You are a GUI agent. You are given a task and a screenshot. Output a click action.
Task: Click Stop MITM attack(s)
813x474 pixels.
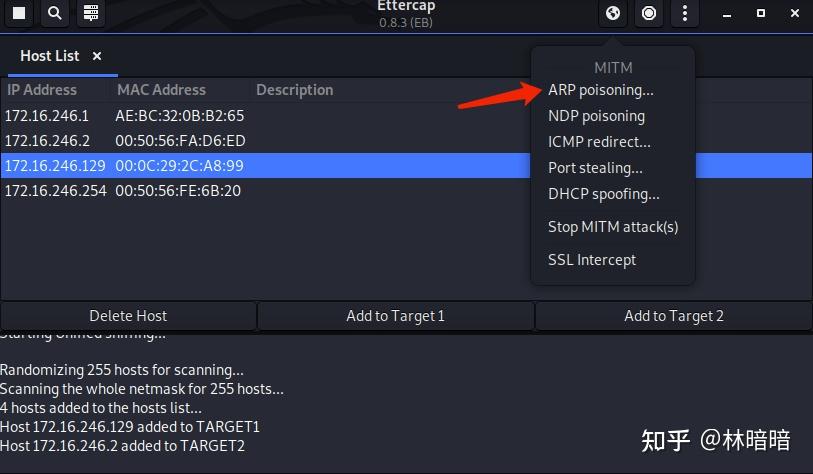[x=613, y=227]
